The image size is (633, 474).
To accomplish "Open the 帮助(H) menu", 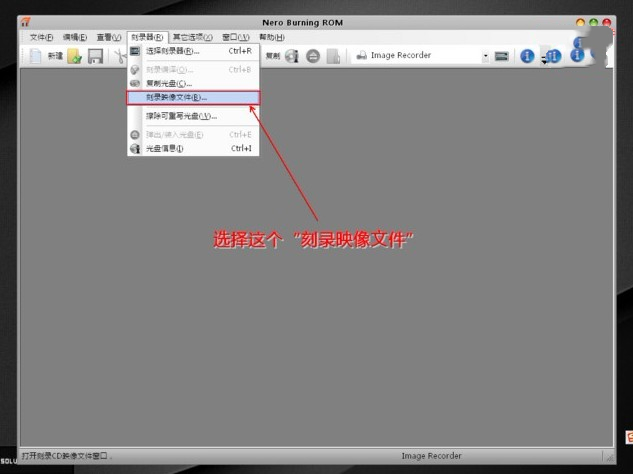I will [x=272, y=37].
